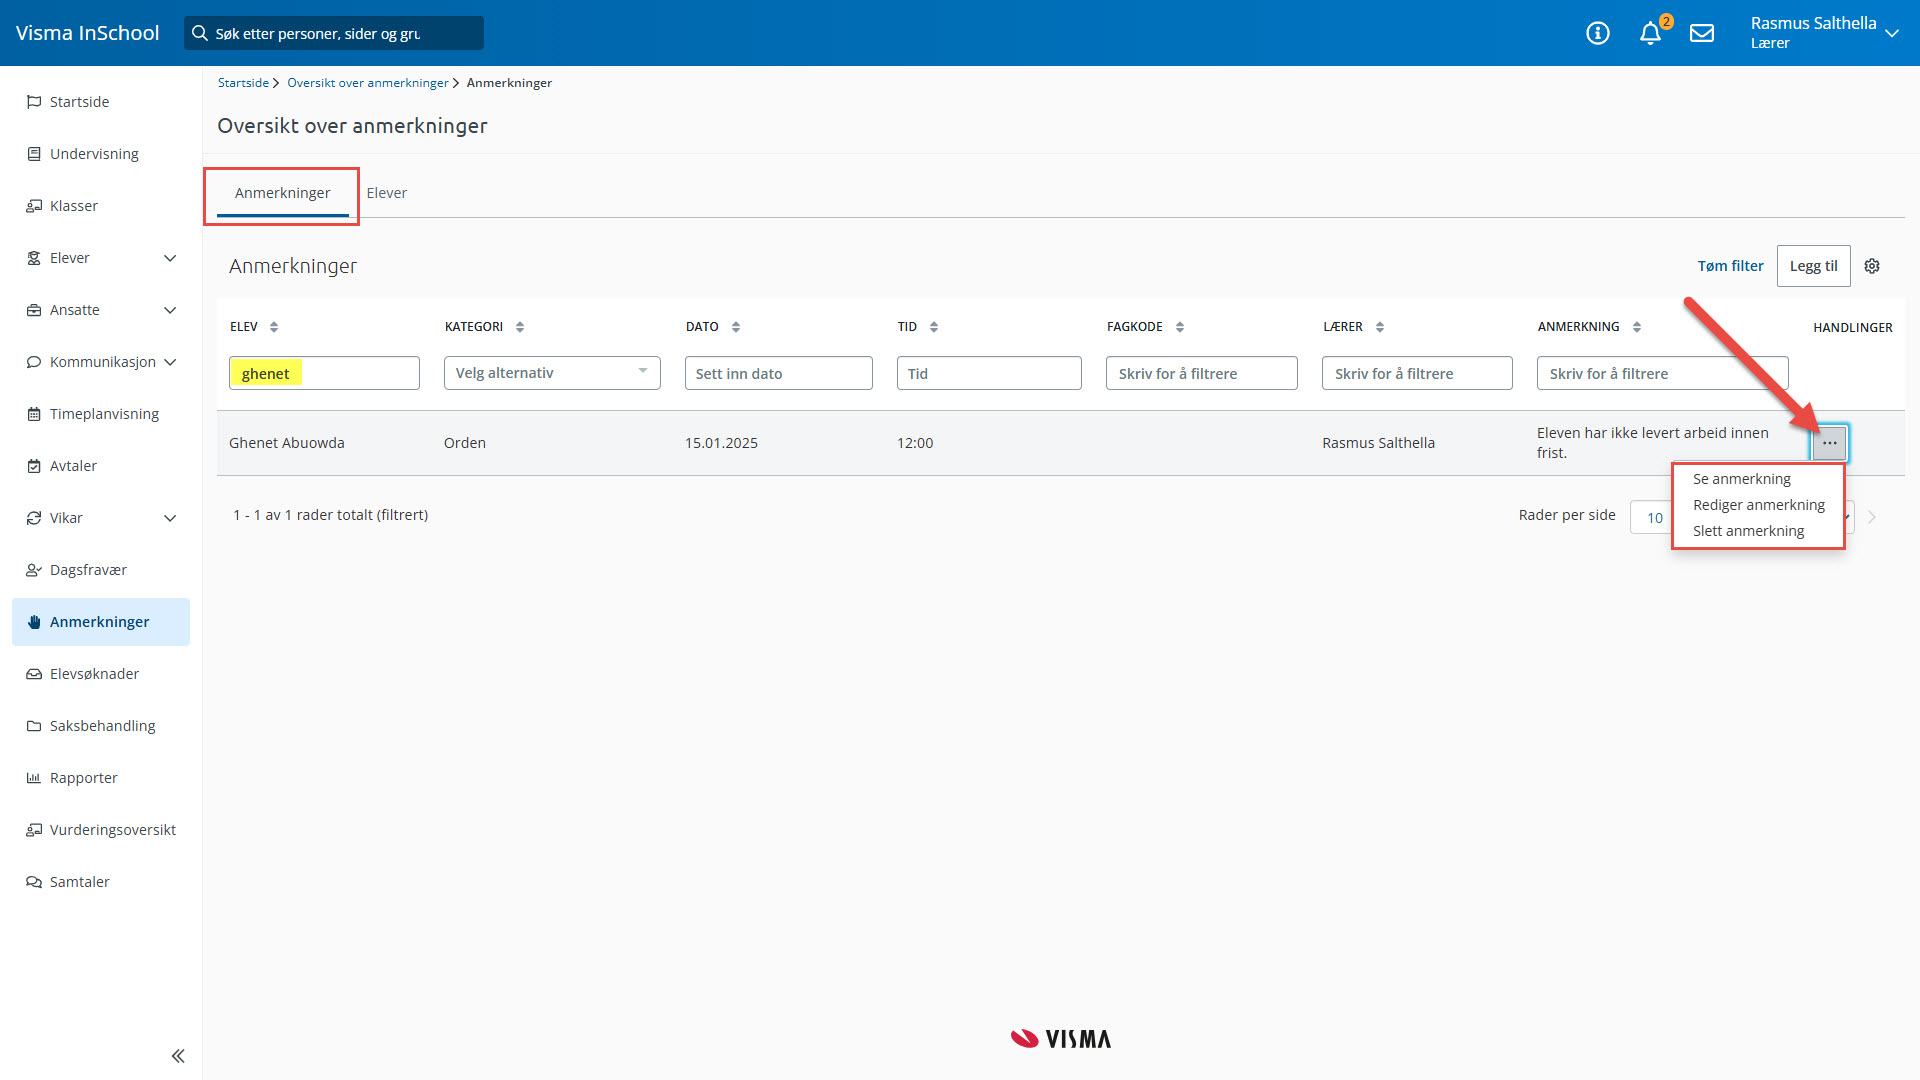
Task: Select 'Rediger anmerkning' from the context menu
Action: pyautogui.click(x=1758, y=505)
